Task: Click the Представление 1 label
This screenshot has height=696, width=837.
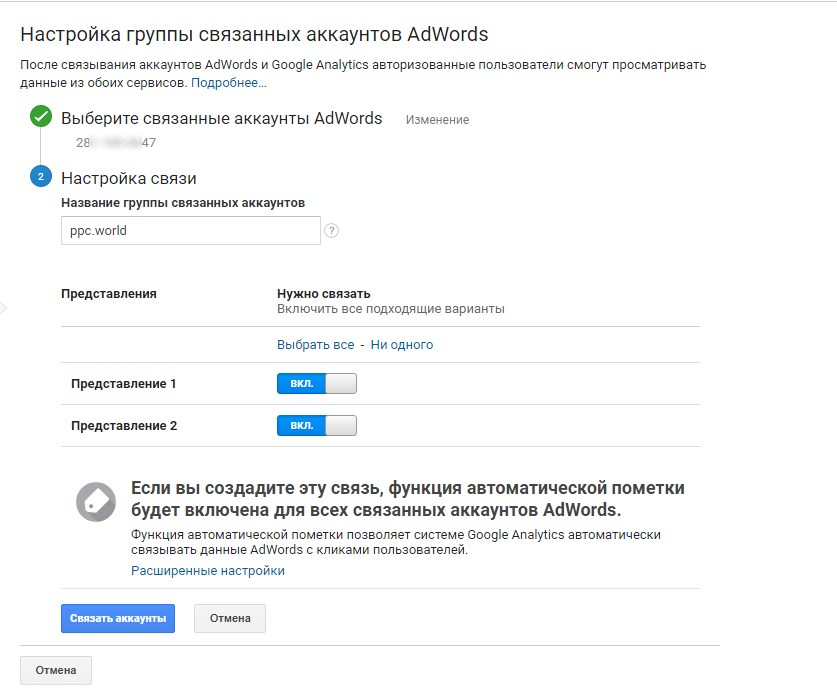Action: [123, 384]
